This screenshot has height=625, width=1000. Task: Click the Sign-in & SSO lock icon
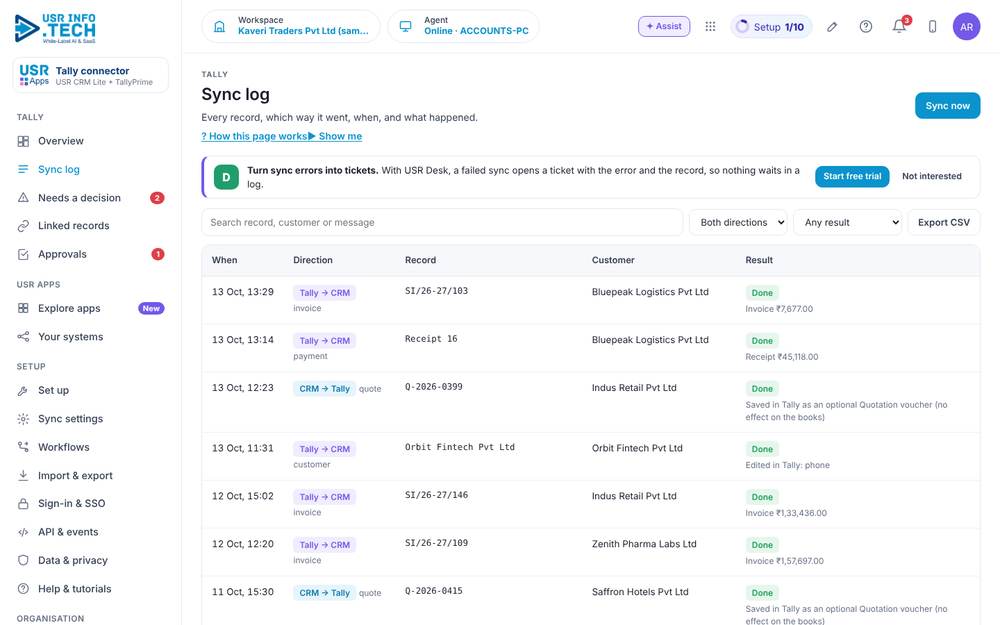tap(23, 504)
